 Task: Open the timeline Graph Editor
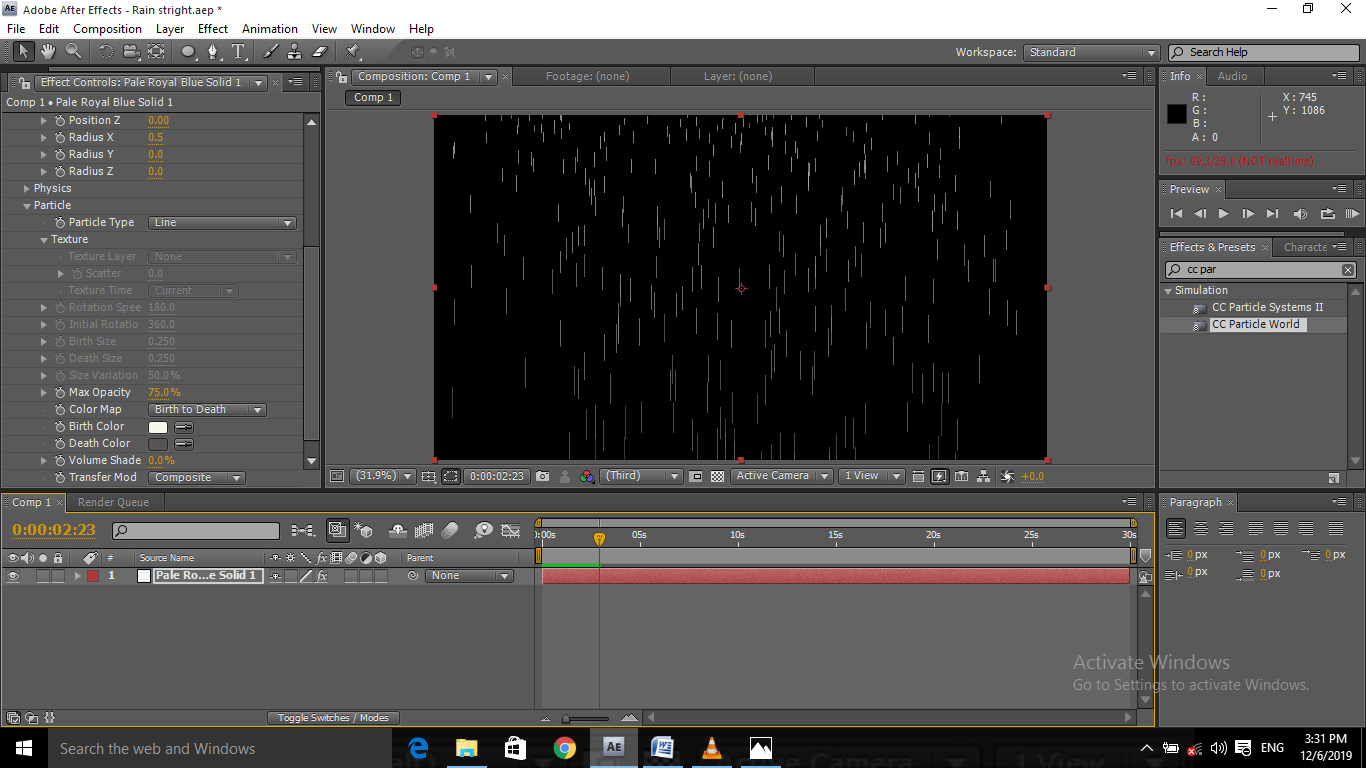point(510,530)
